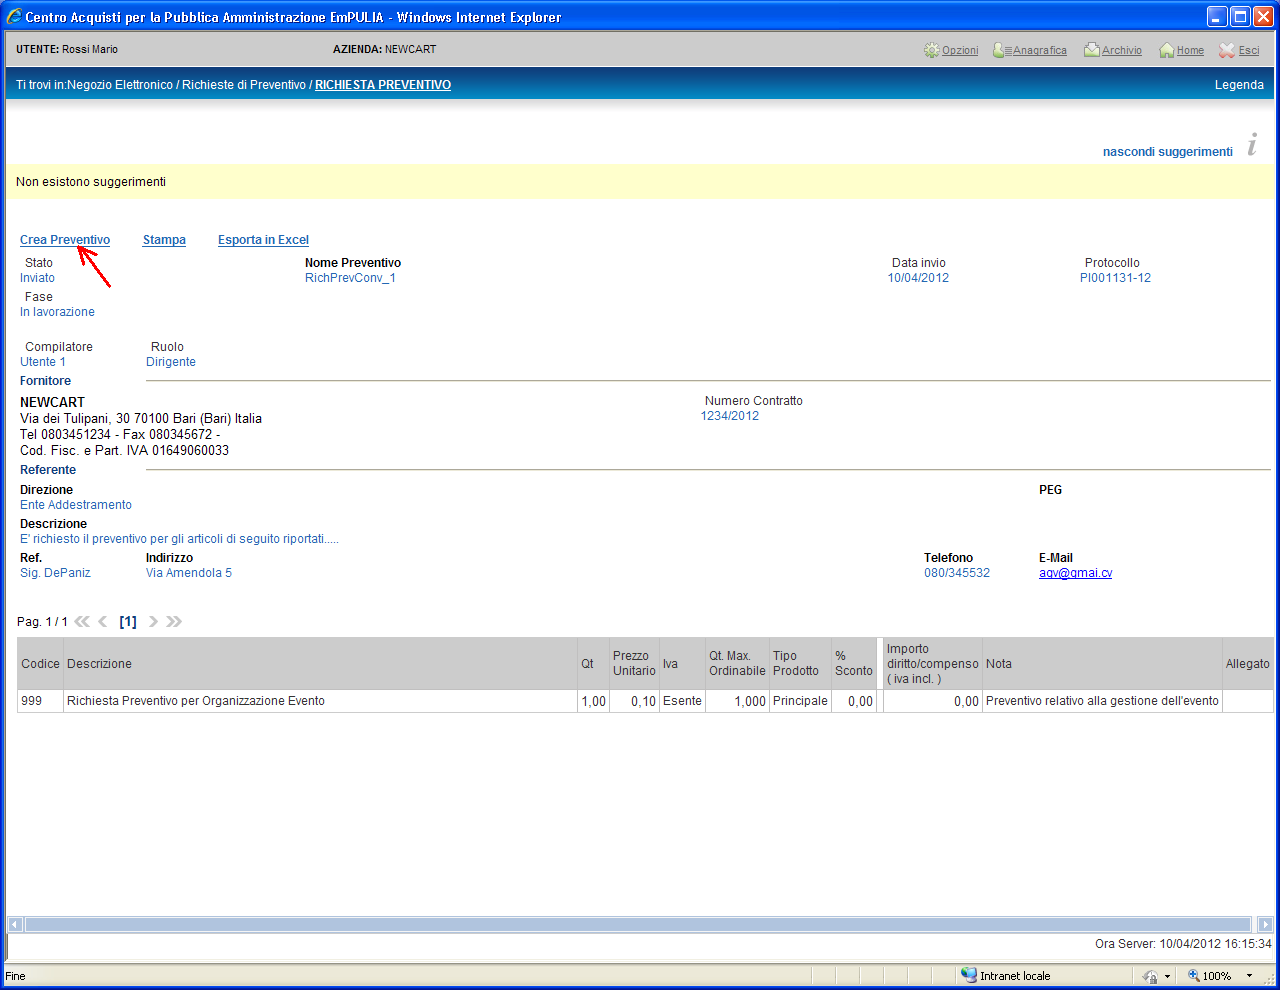
Task: Open the Archivio link
Action: pyautogui.click(x=1122, y=50)
